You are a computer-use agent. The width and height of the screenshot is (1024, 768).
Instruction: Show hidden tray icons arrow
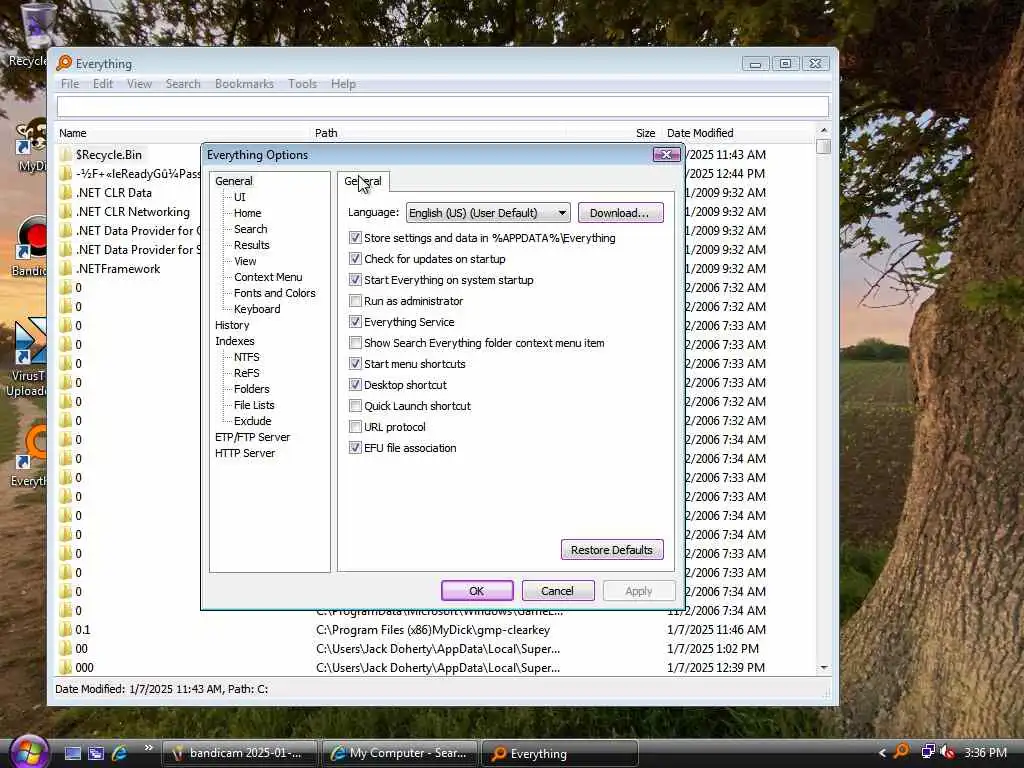882,753
